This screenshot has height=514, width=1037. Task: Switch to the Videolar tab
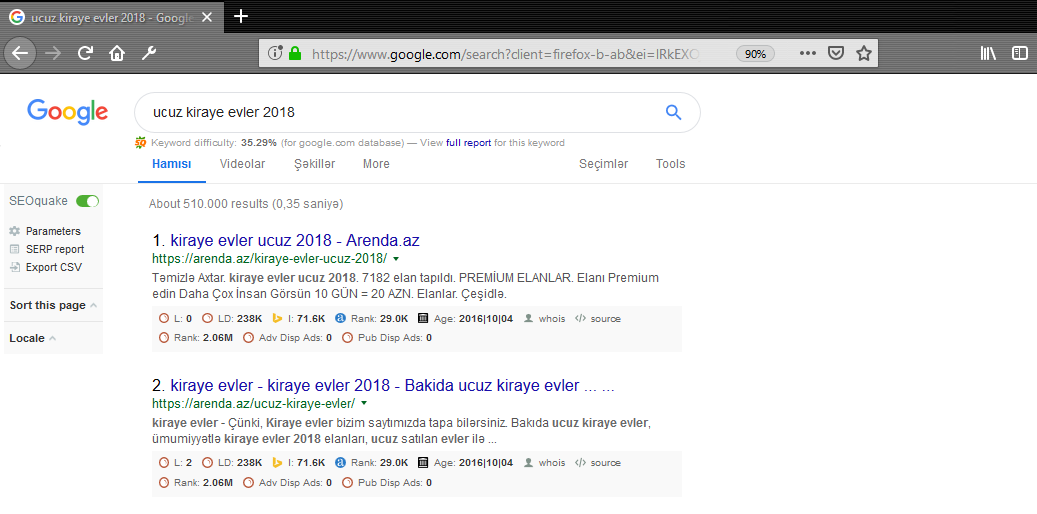[x=242, y=164]
